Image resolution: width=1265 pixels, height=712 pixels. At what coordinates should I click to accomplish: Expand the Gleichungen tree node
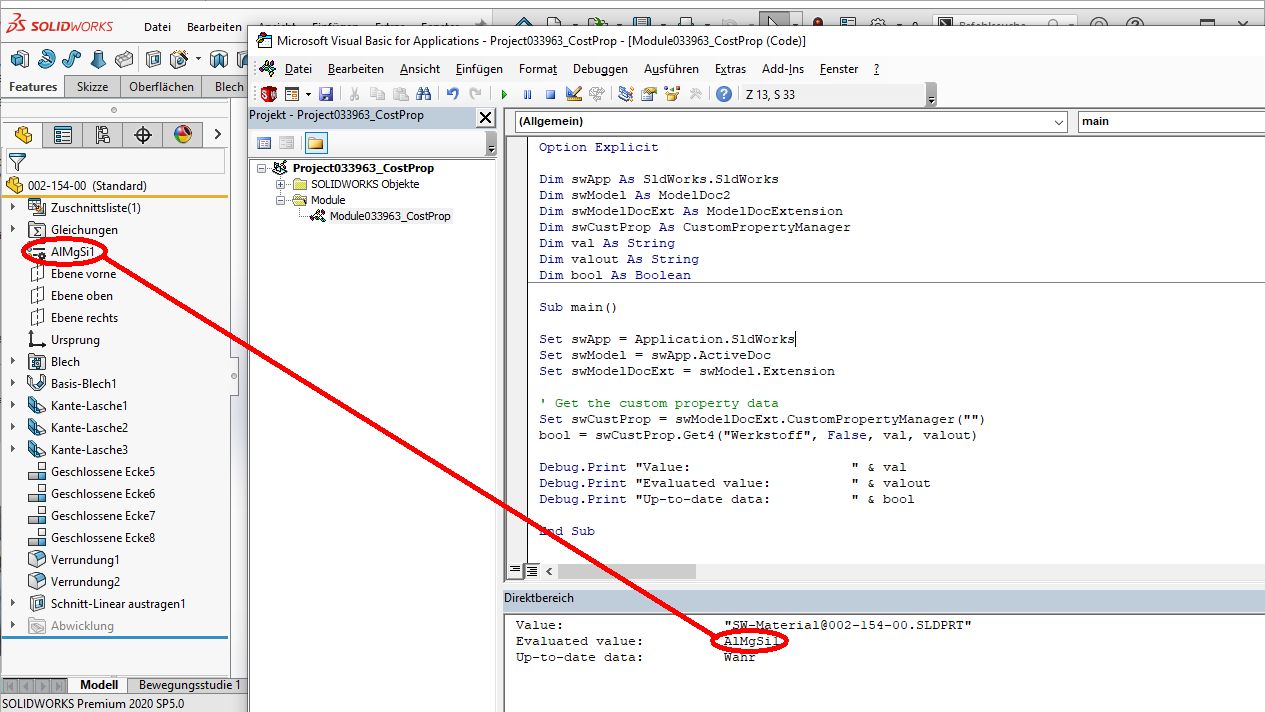coord(12,229)
